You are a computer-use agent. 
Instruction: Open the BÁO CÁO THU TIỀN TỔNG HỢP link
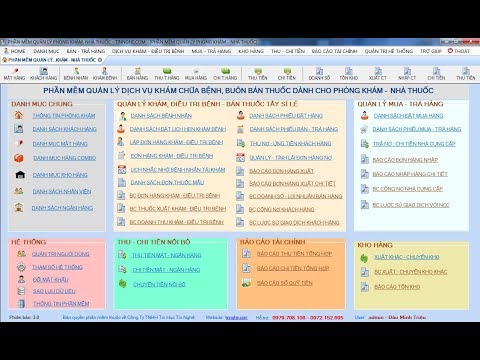pos(294,254)
